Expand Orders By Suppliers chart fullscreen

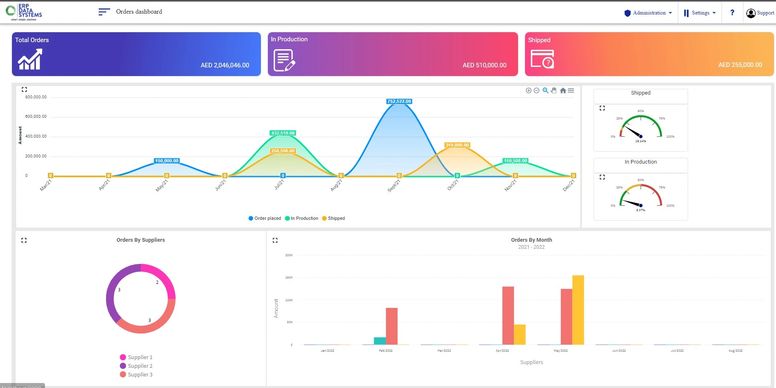24,240
